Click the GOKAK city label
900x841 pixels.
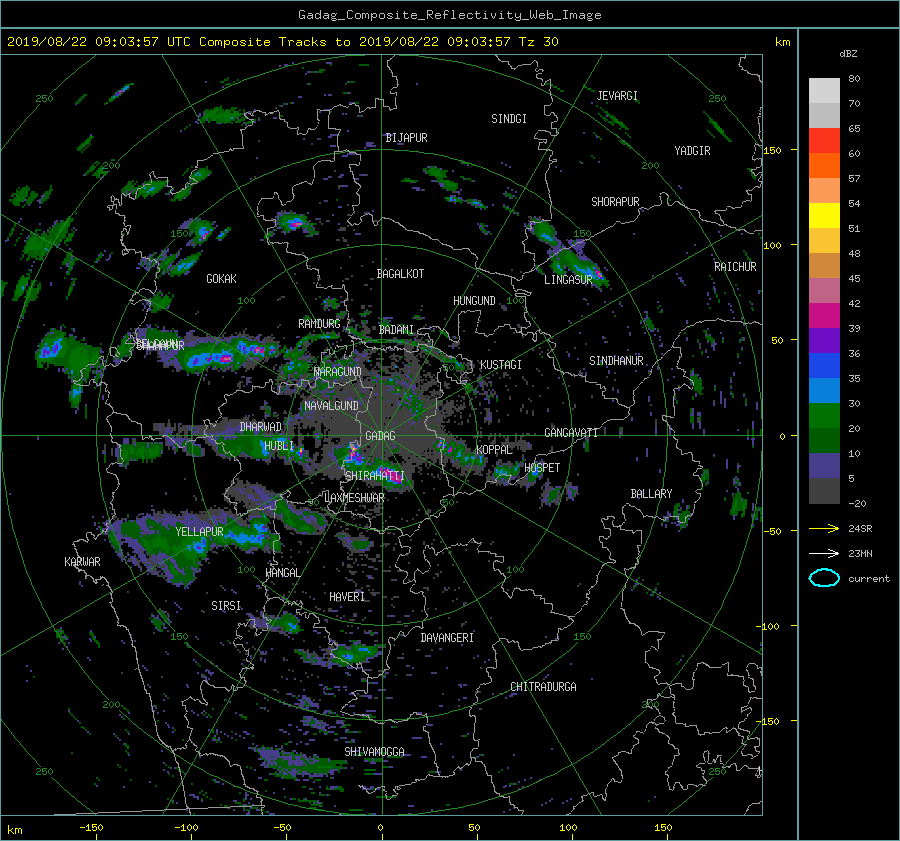click(221, 278)
